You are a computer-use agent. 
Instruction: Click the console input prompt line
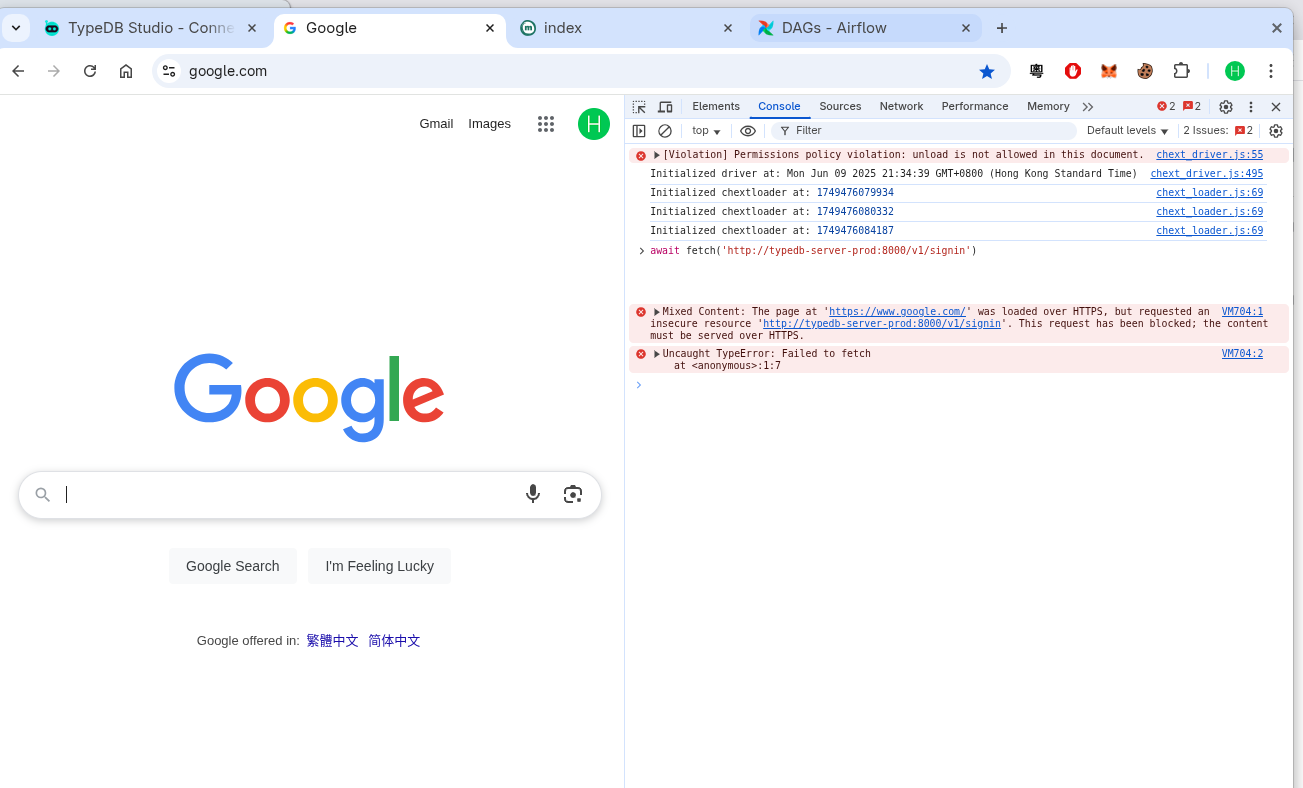click(x=960, y=385)
